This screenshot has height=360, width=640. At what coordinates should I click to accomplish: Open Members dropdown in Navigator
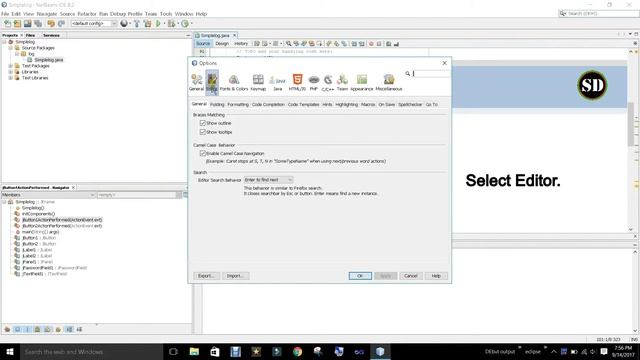coord(48,195)
